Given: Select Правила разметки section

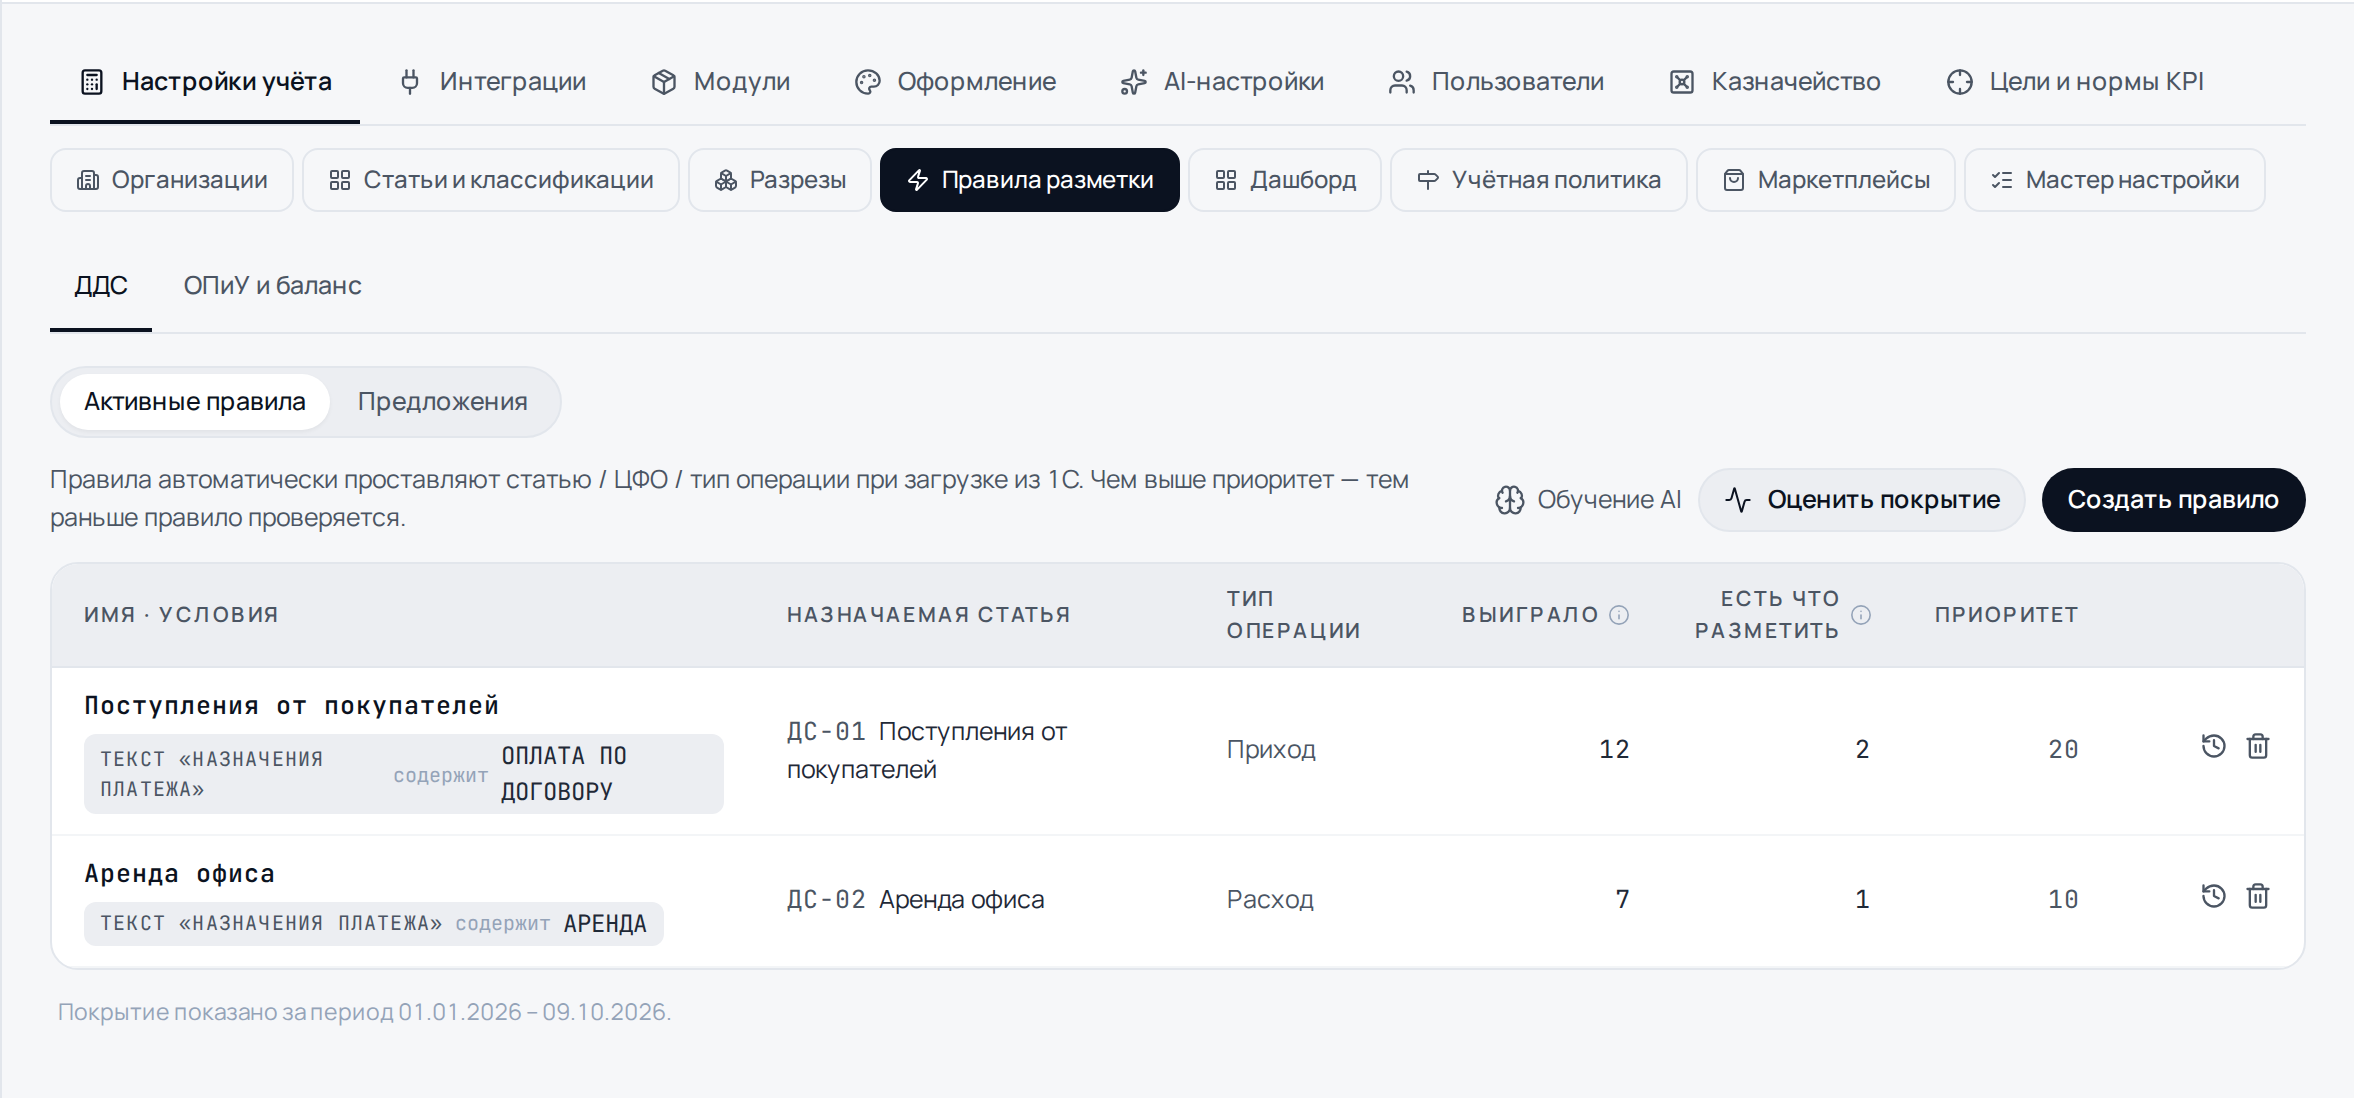Looking at the screenshot, I should pos(1030,180).
